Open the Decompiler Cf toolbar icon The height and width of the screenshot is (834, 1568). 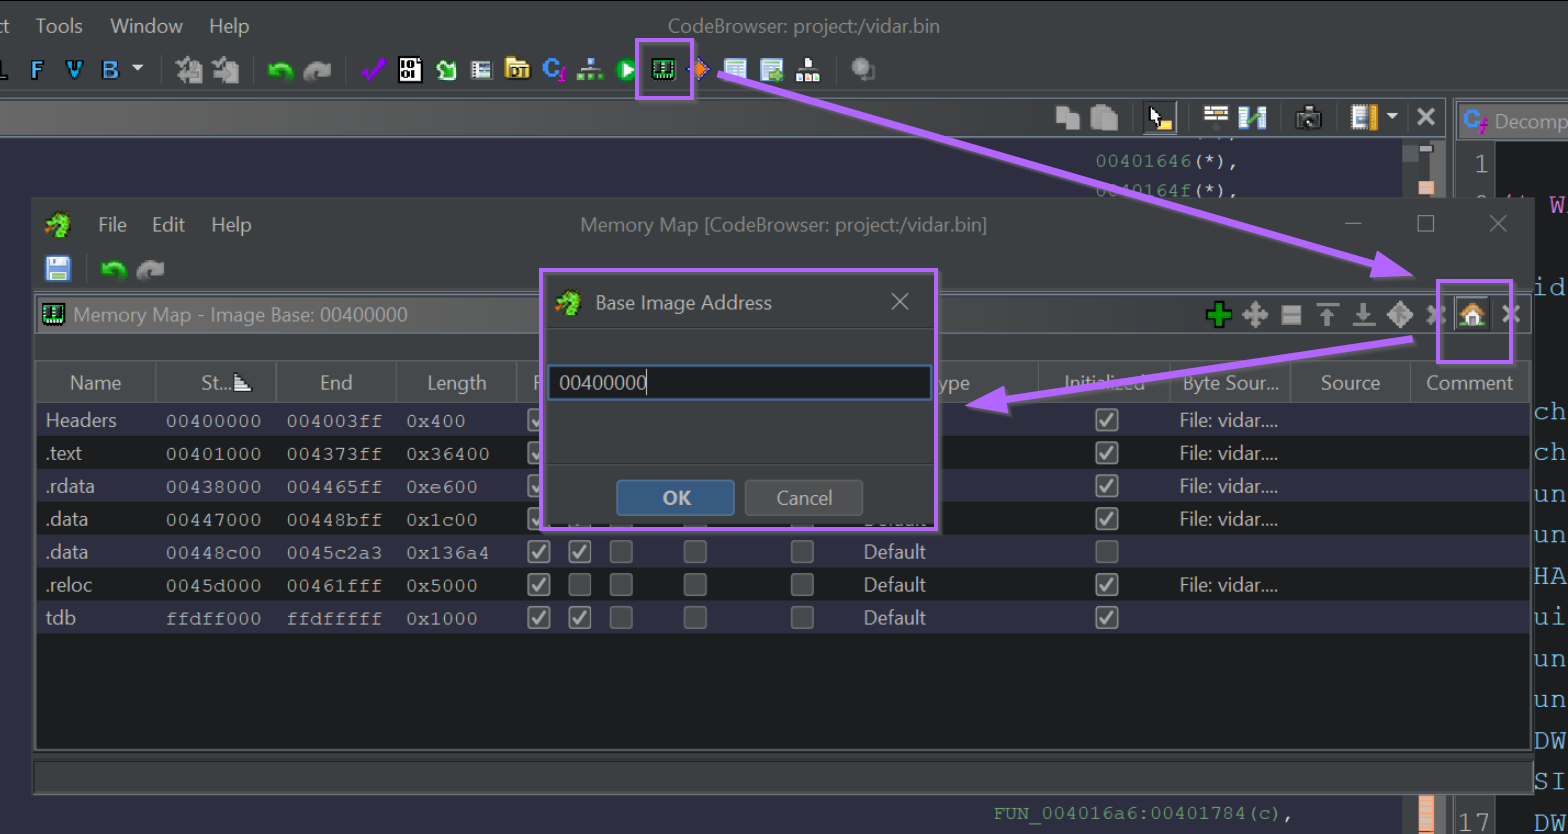point(554,69)
